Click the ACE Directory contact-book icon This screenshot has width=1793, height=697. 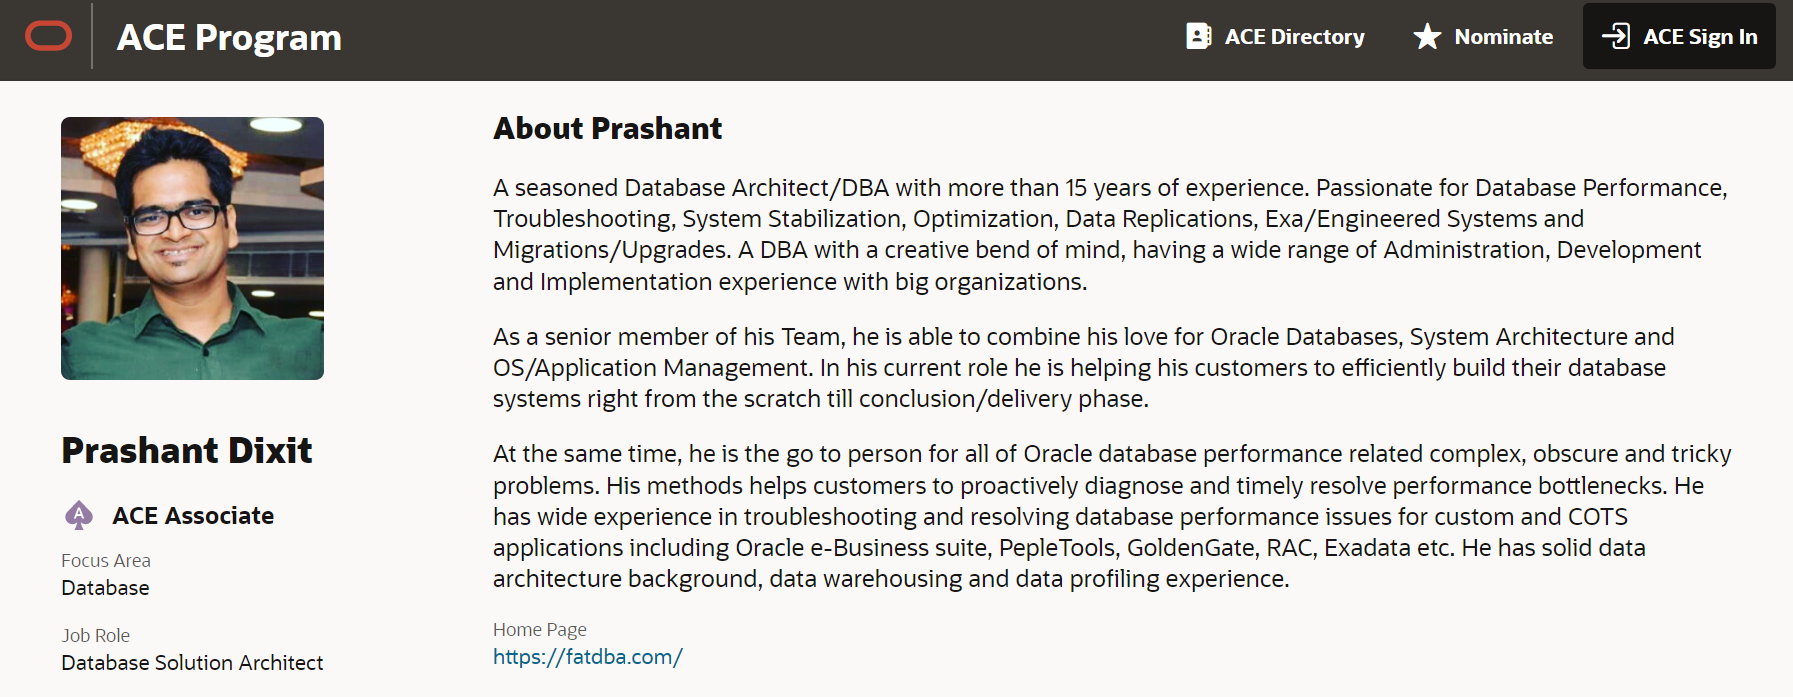click(x=1198, y=37)
